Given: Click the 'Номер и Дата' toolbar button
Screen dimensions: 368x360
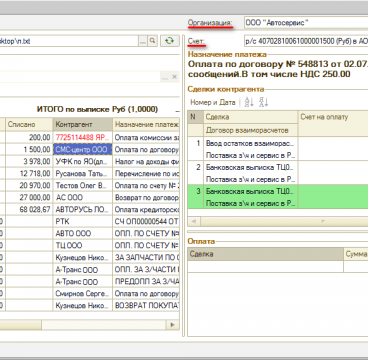Looking at the screenshot, I should tap(213, 102).
